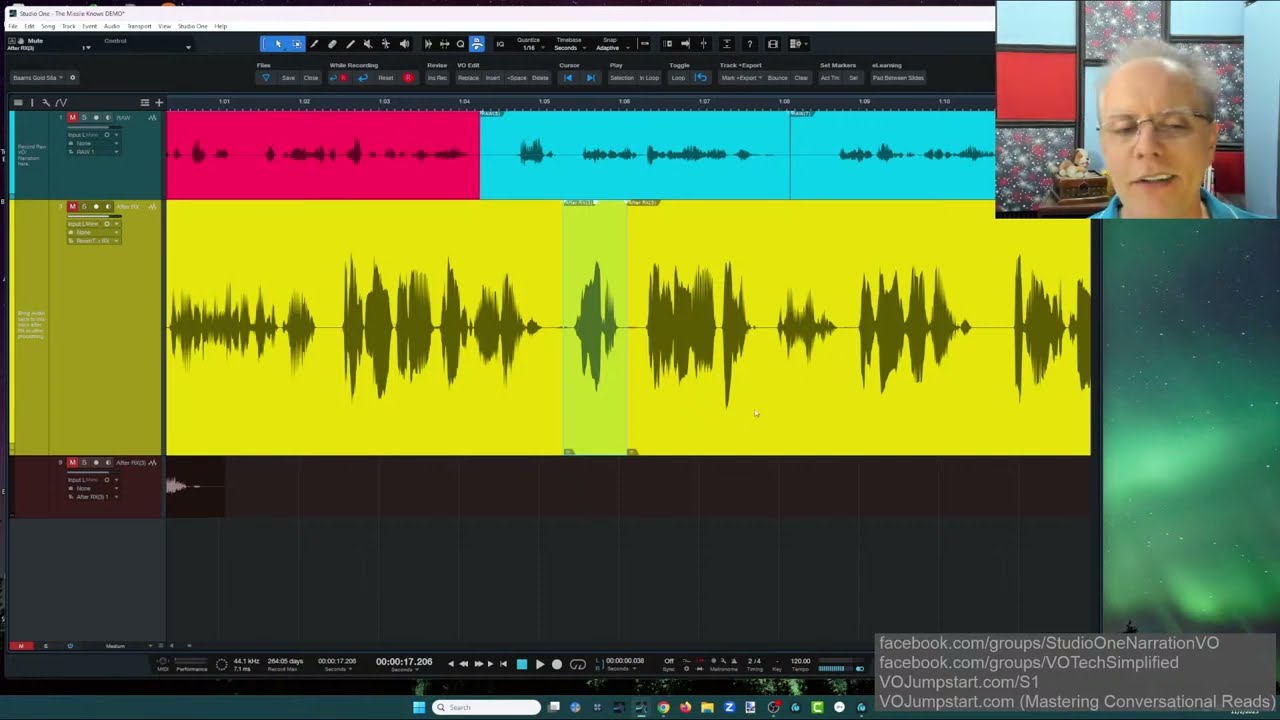Select the Eraser tool

[332, 44]
